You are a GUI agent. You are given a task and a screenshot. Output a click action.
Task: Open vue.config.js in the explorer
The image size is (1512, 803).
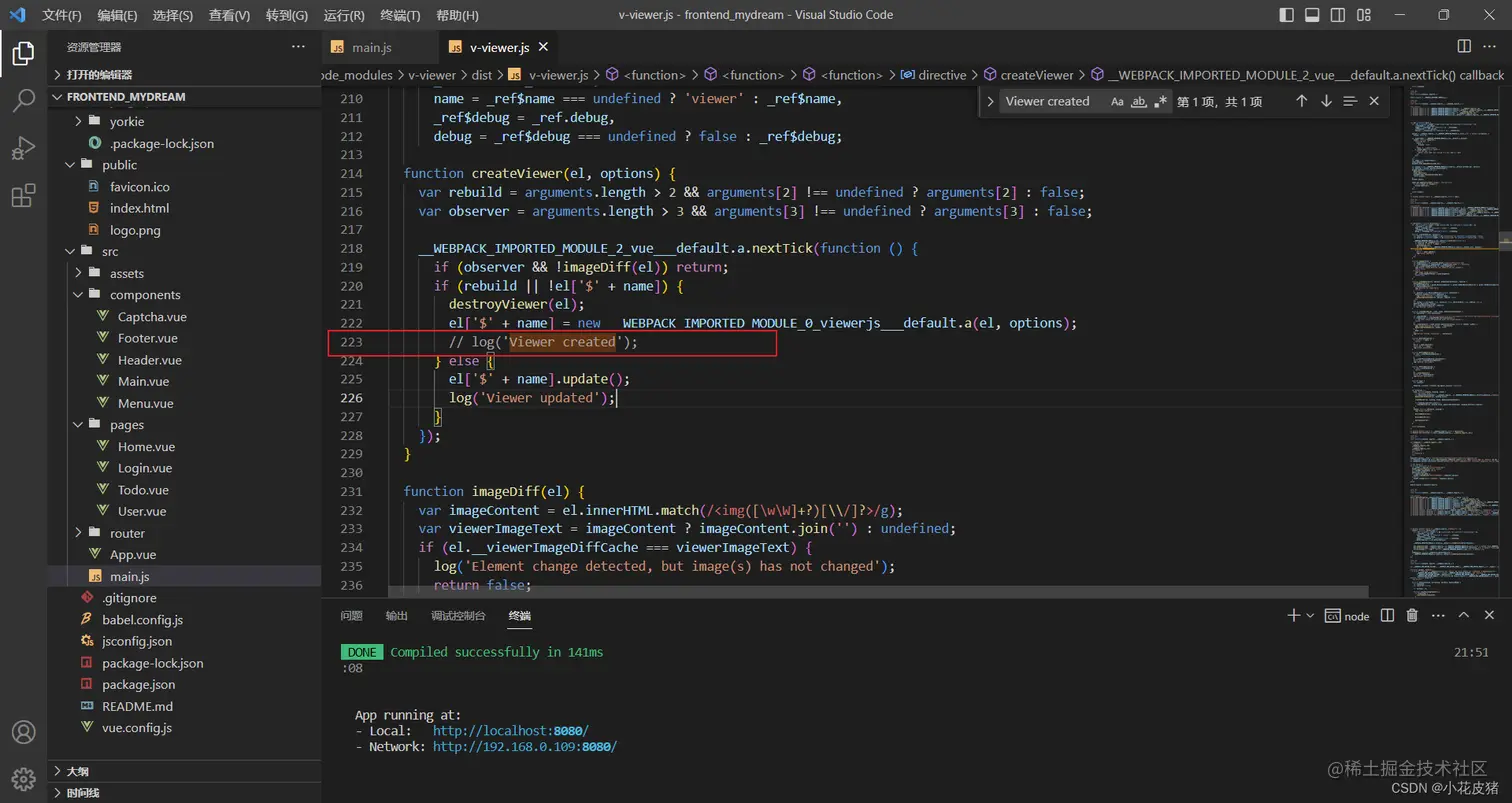(137, 728)
